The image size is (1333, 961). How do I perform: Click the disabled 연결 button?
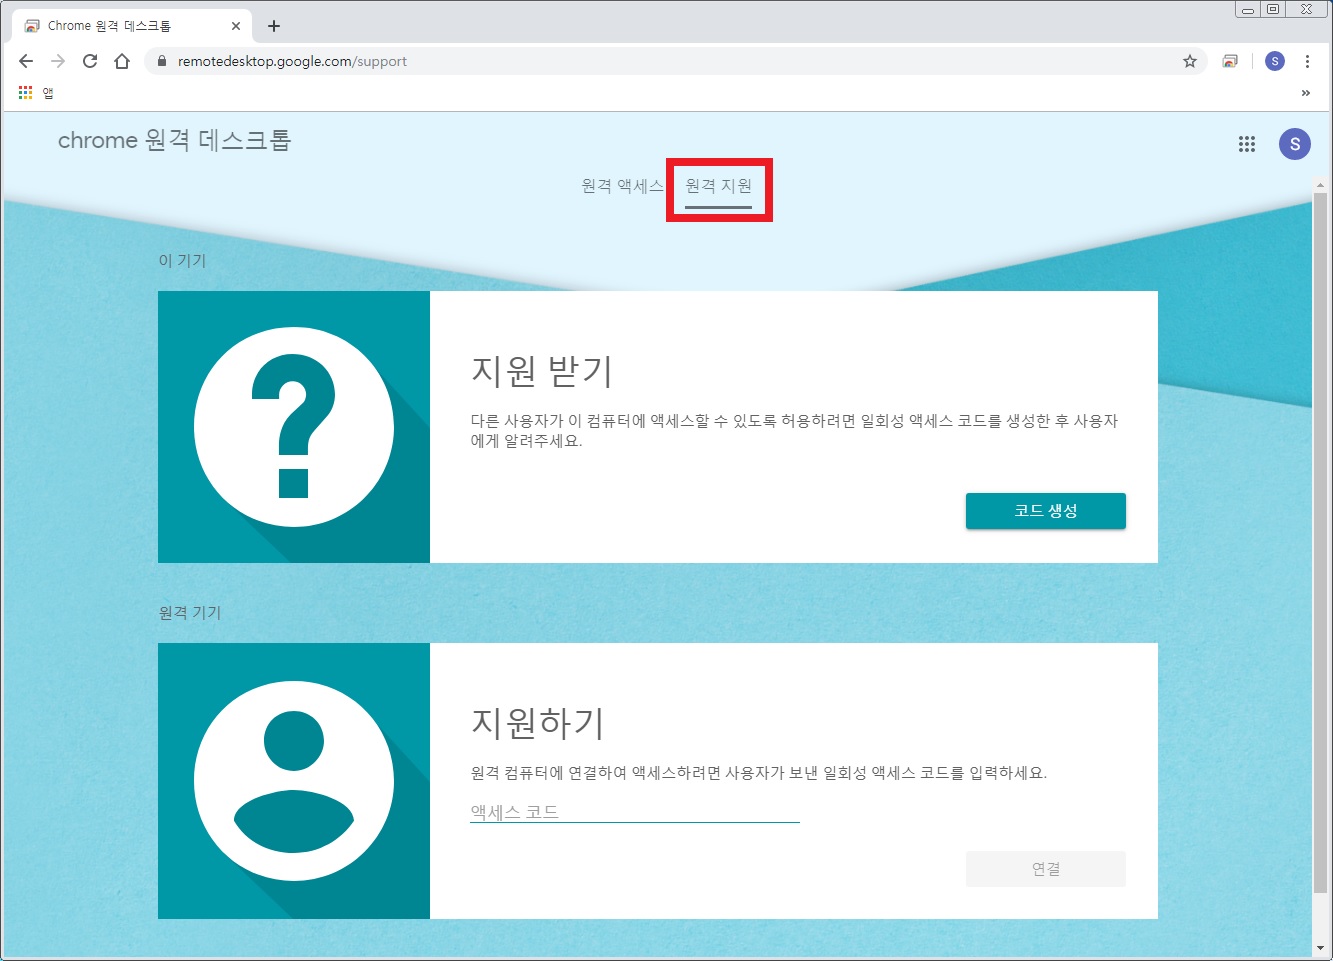click(1046, 869)
